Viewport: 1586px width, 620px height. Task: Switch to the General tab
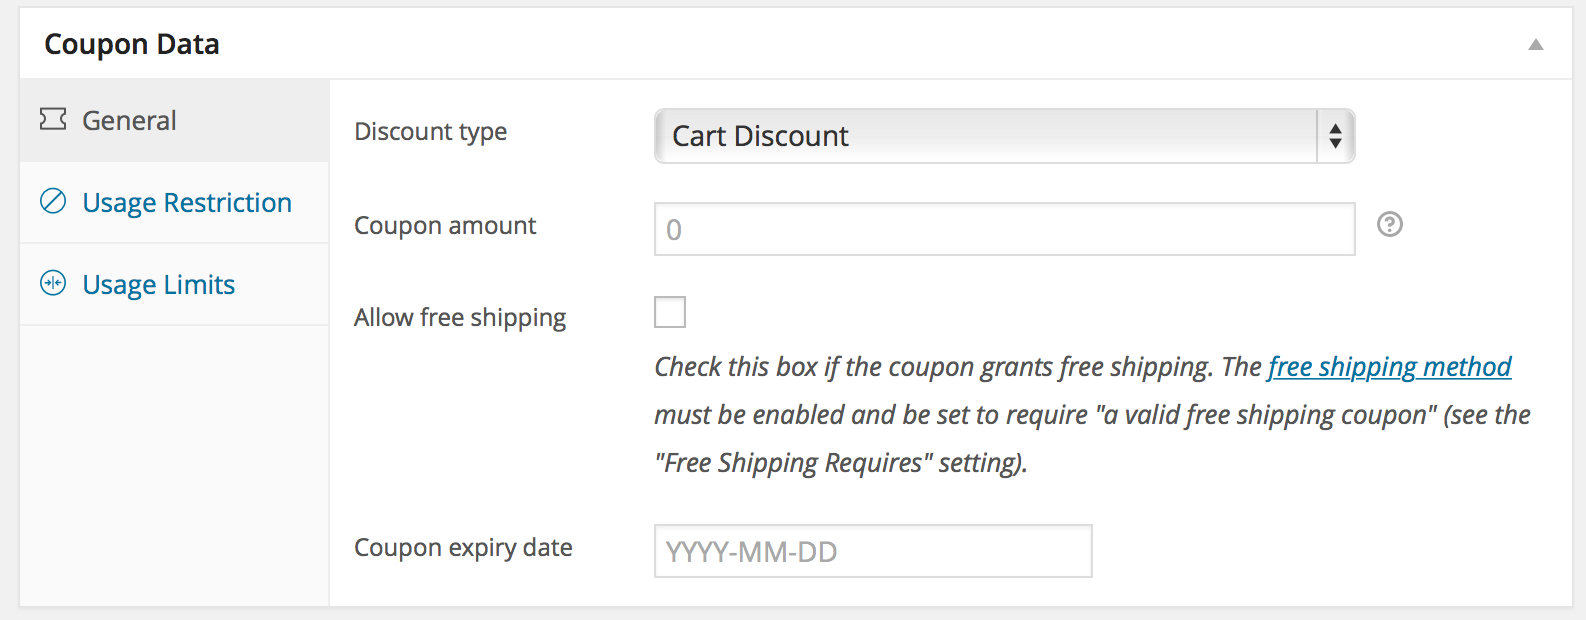pos(174,121)
